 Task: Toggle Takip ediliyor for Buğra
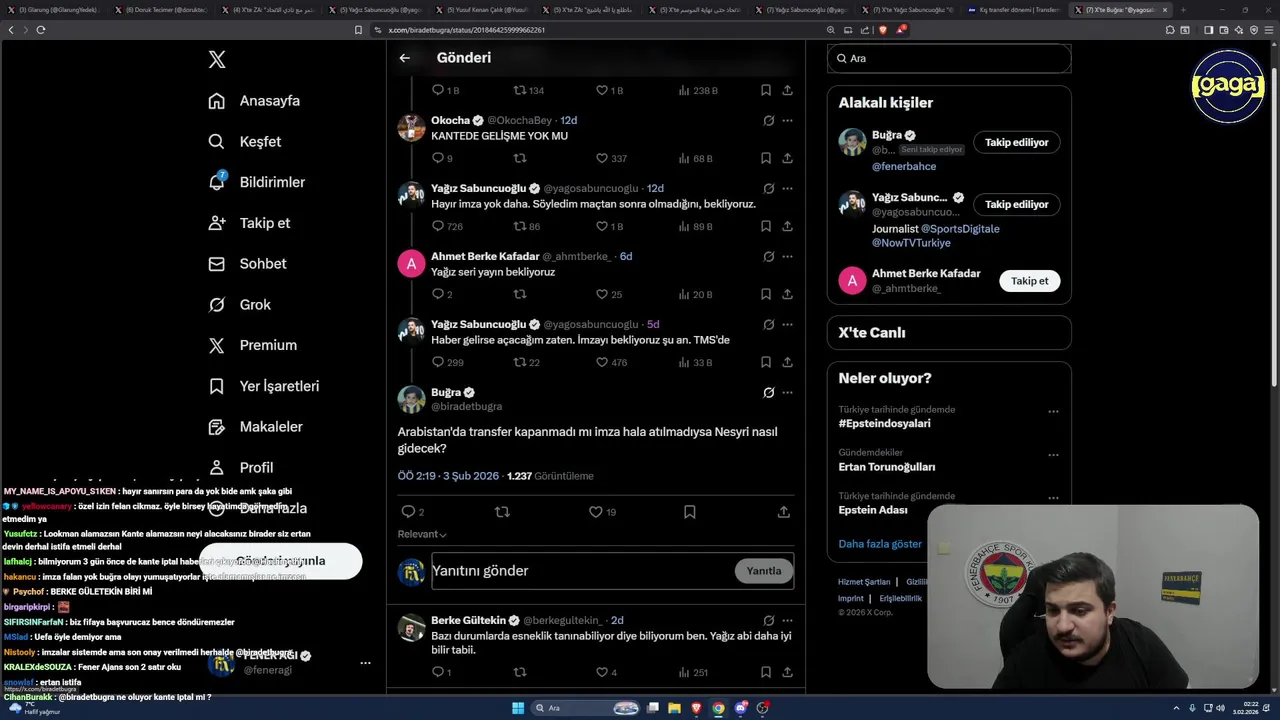point(1016,142)
